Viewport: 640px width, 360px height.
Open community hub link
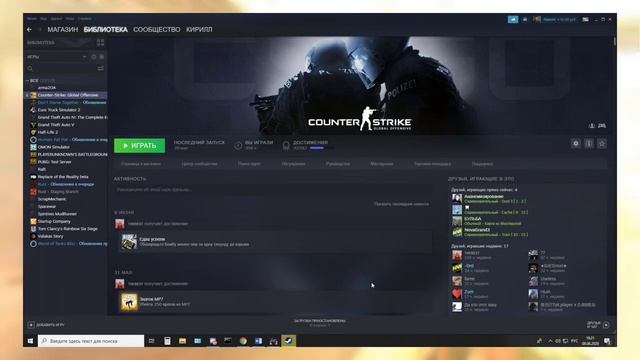pyautogui.click(x=199, y=164)
